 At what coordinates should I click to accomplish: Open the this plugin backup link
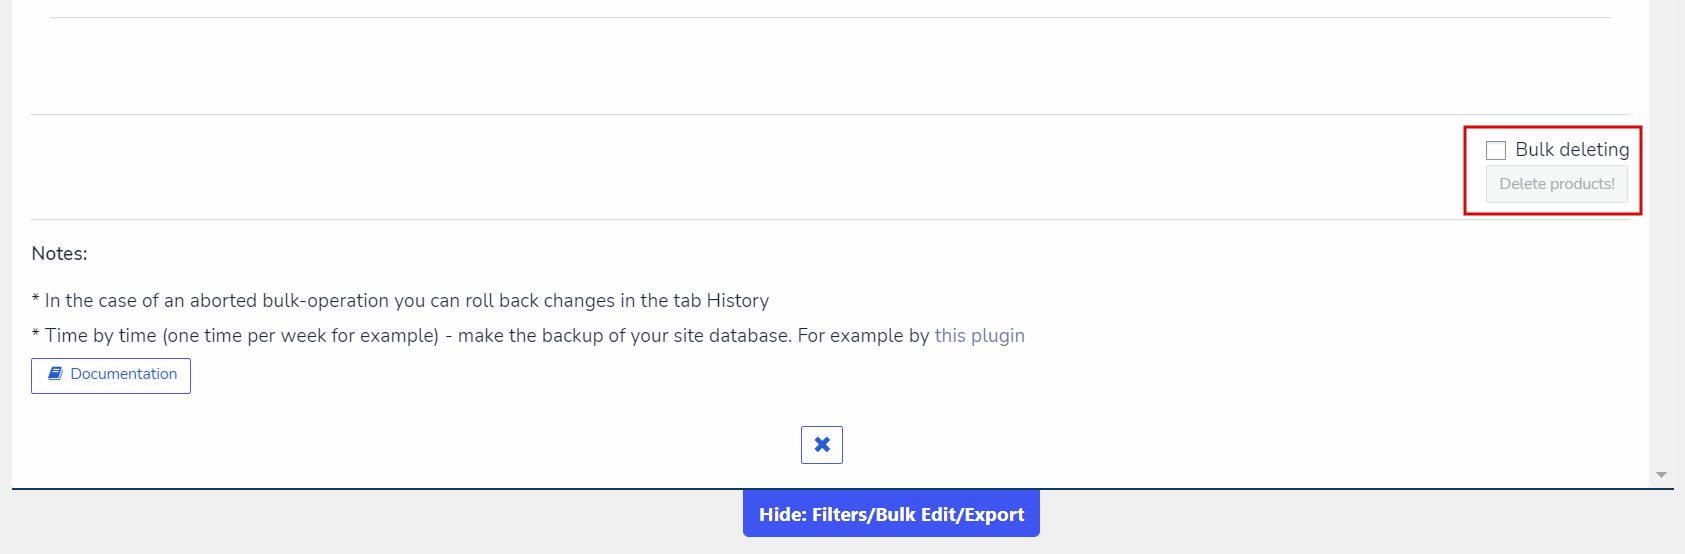click(x=979, y=336)
